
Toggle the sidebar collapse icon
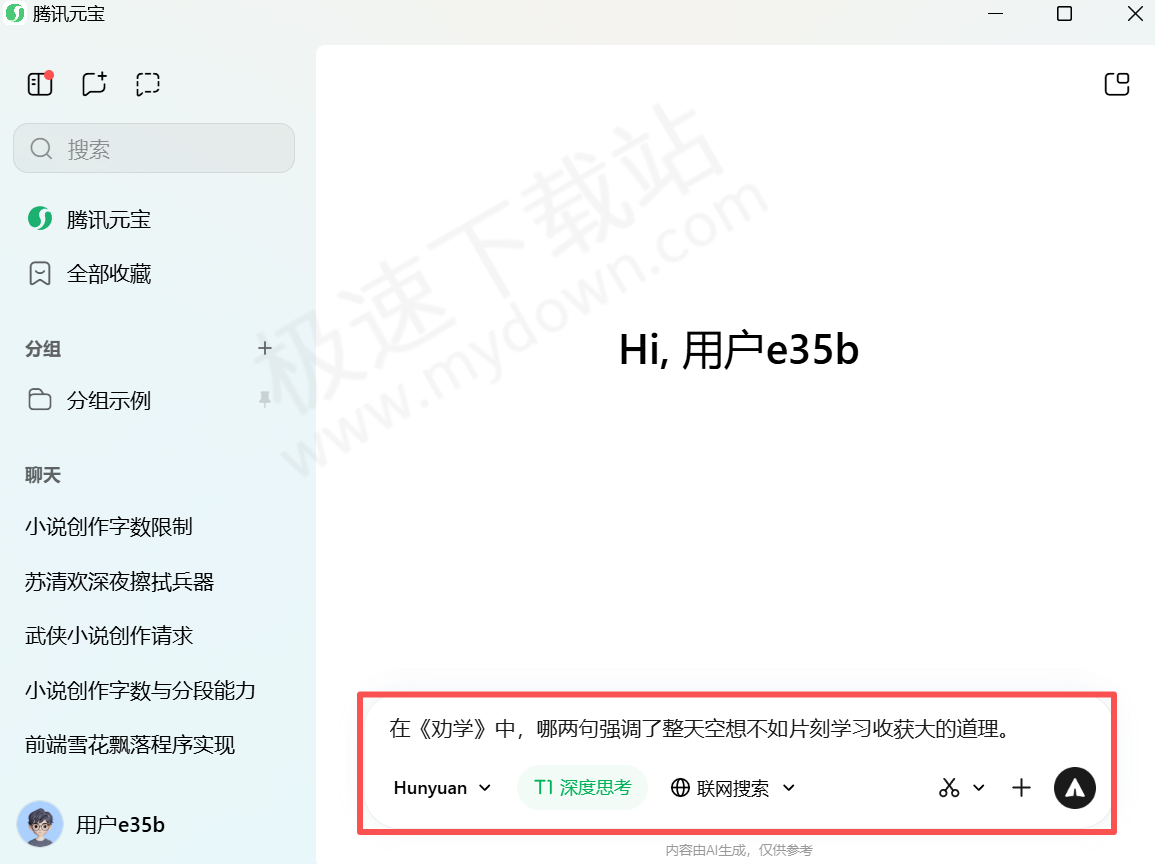pos(39,84)
